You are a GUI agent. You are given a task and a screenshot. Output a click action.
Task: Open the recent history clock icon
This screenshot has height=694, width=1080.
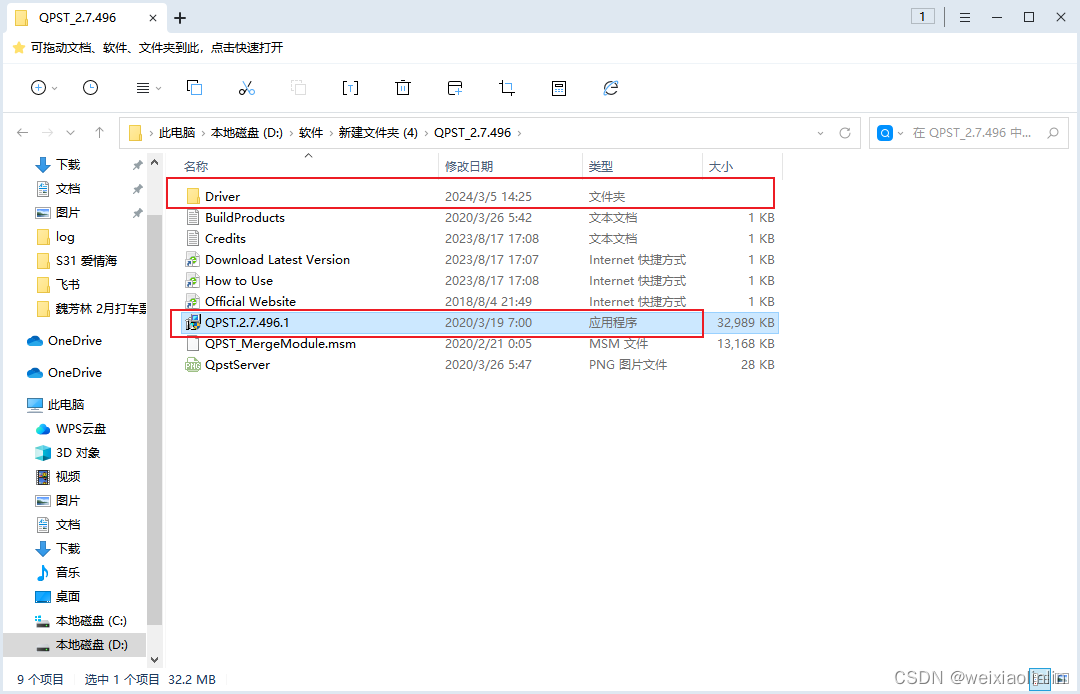coord(90,87)
